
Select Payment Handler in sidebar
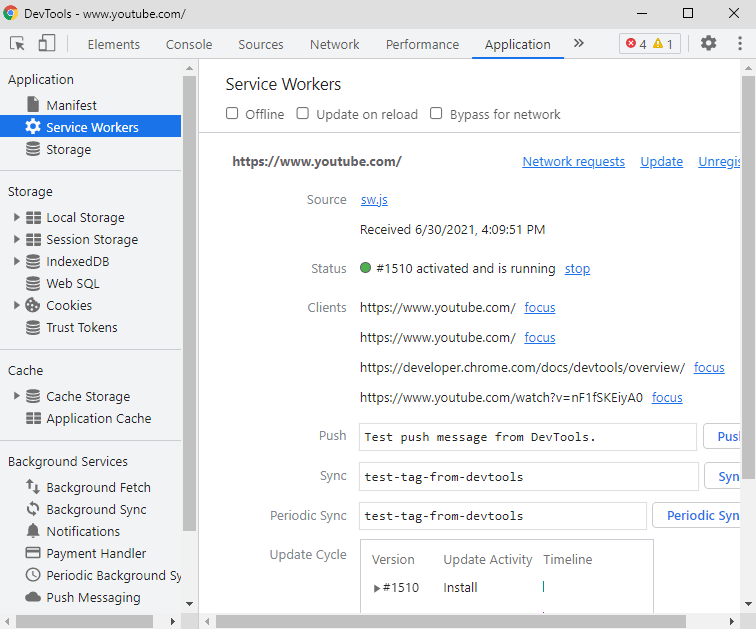(x=96, y=553)
